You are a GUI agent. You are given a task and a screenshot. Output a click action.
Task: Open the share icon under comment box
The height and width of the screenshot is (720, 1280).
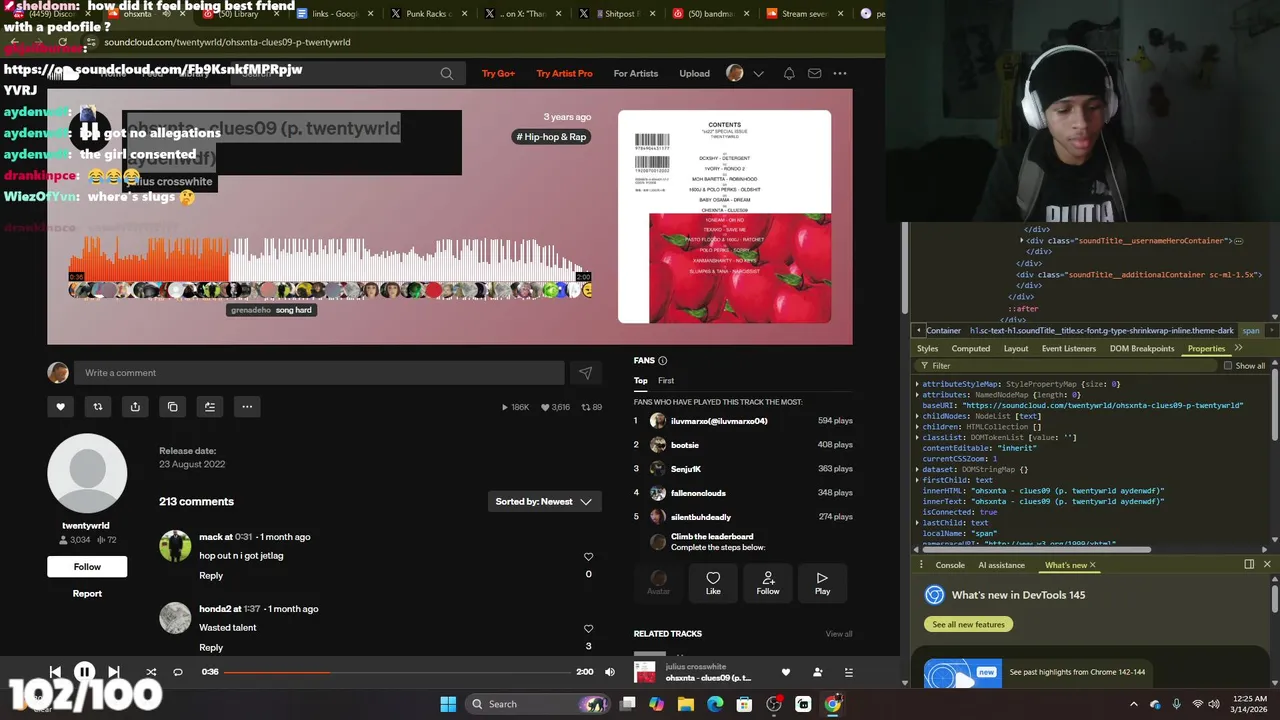(135, 406)
